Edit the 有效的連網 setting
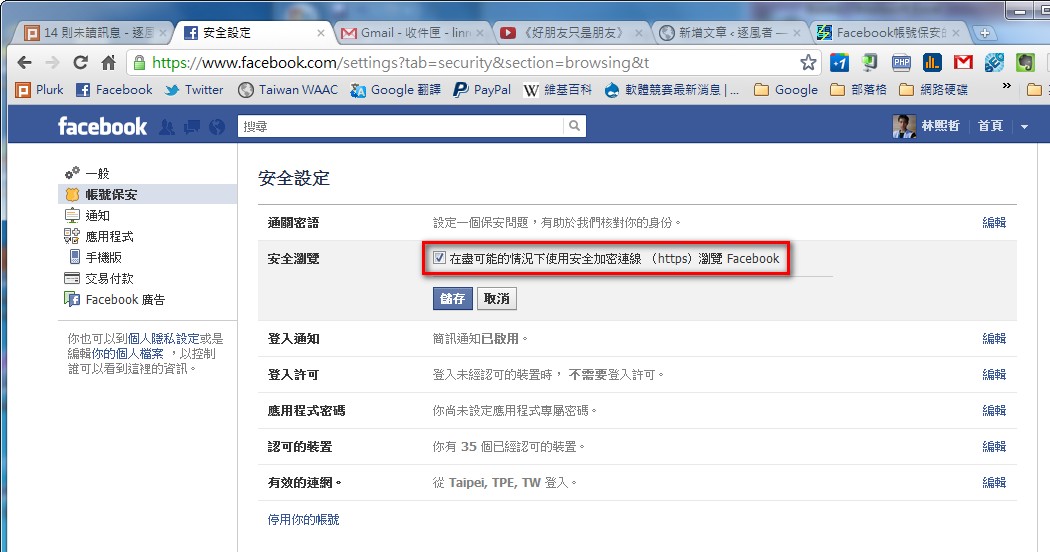The width and height of the screenshot is (1050, 552). (x=994, y=482)
